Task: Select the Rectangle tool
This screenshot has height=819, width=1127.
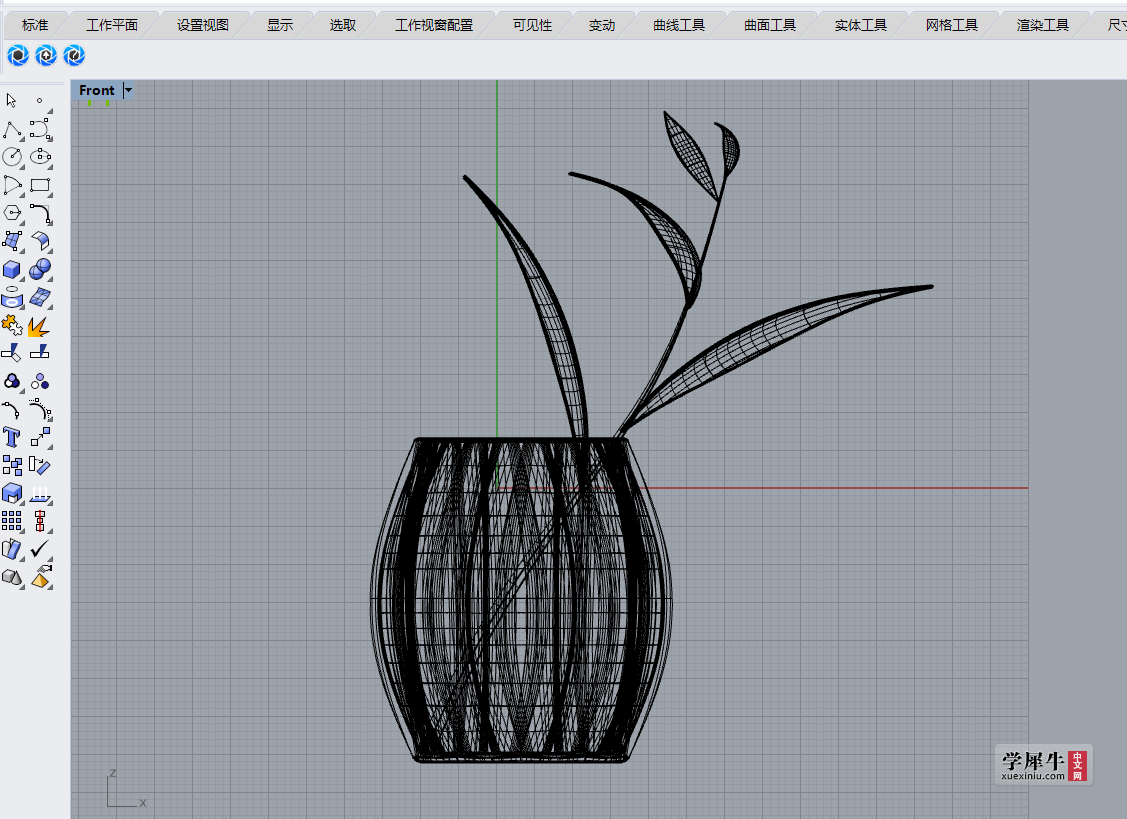Action: 40,186
